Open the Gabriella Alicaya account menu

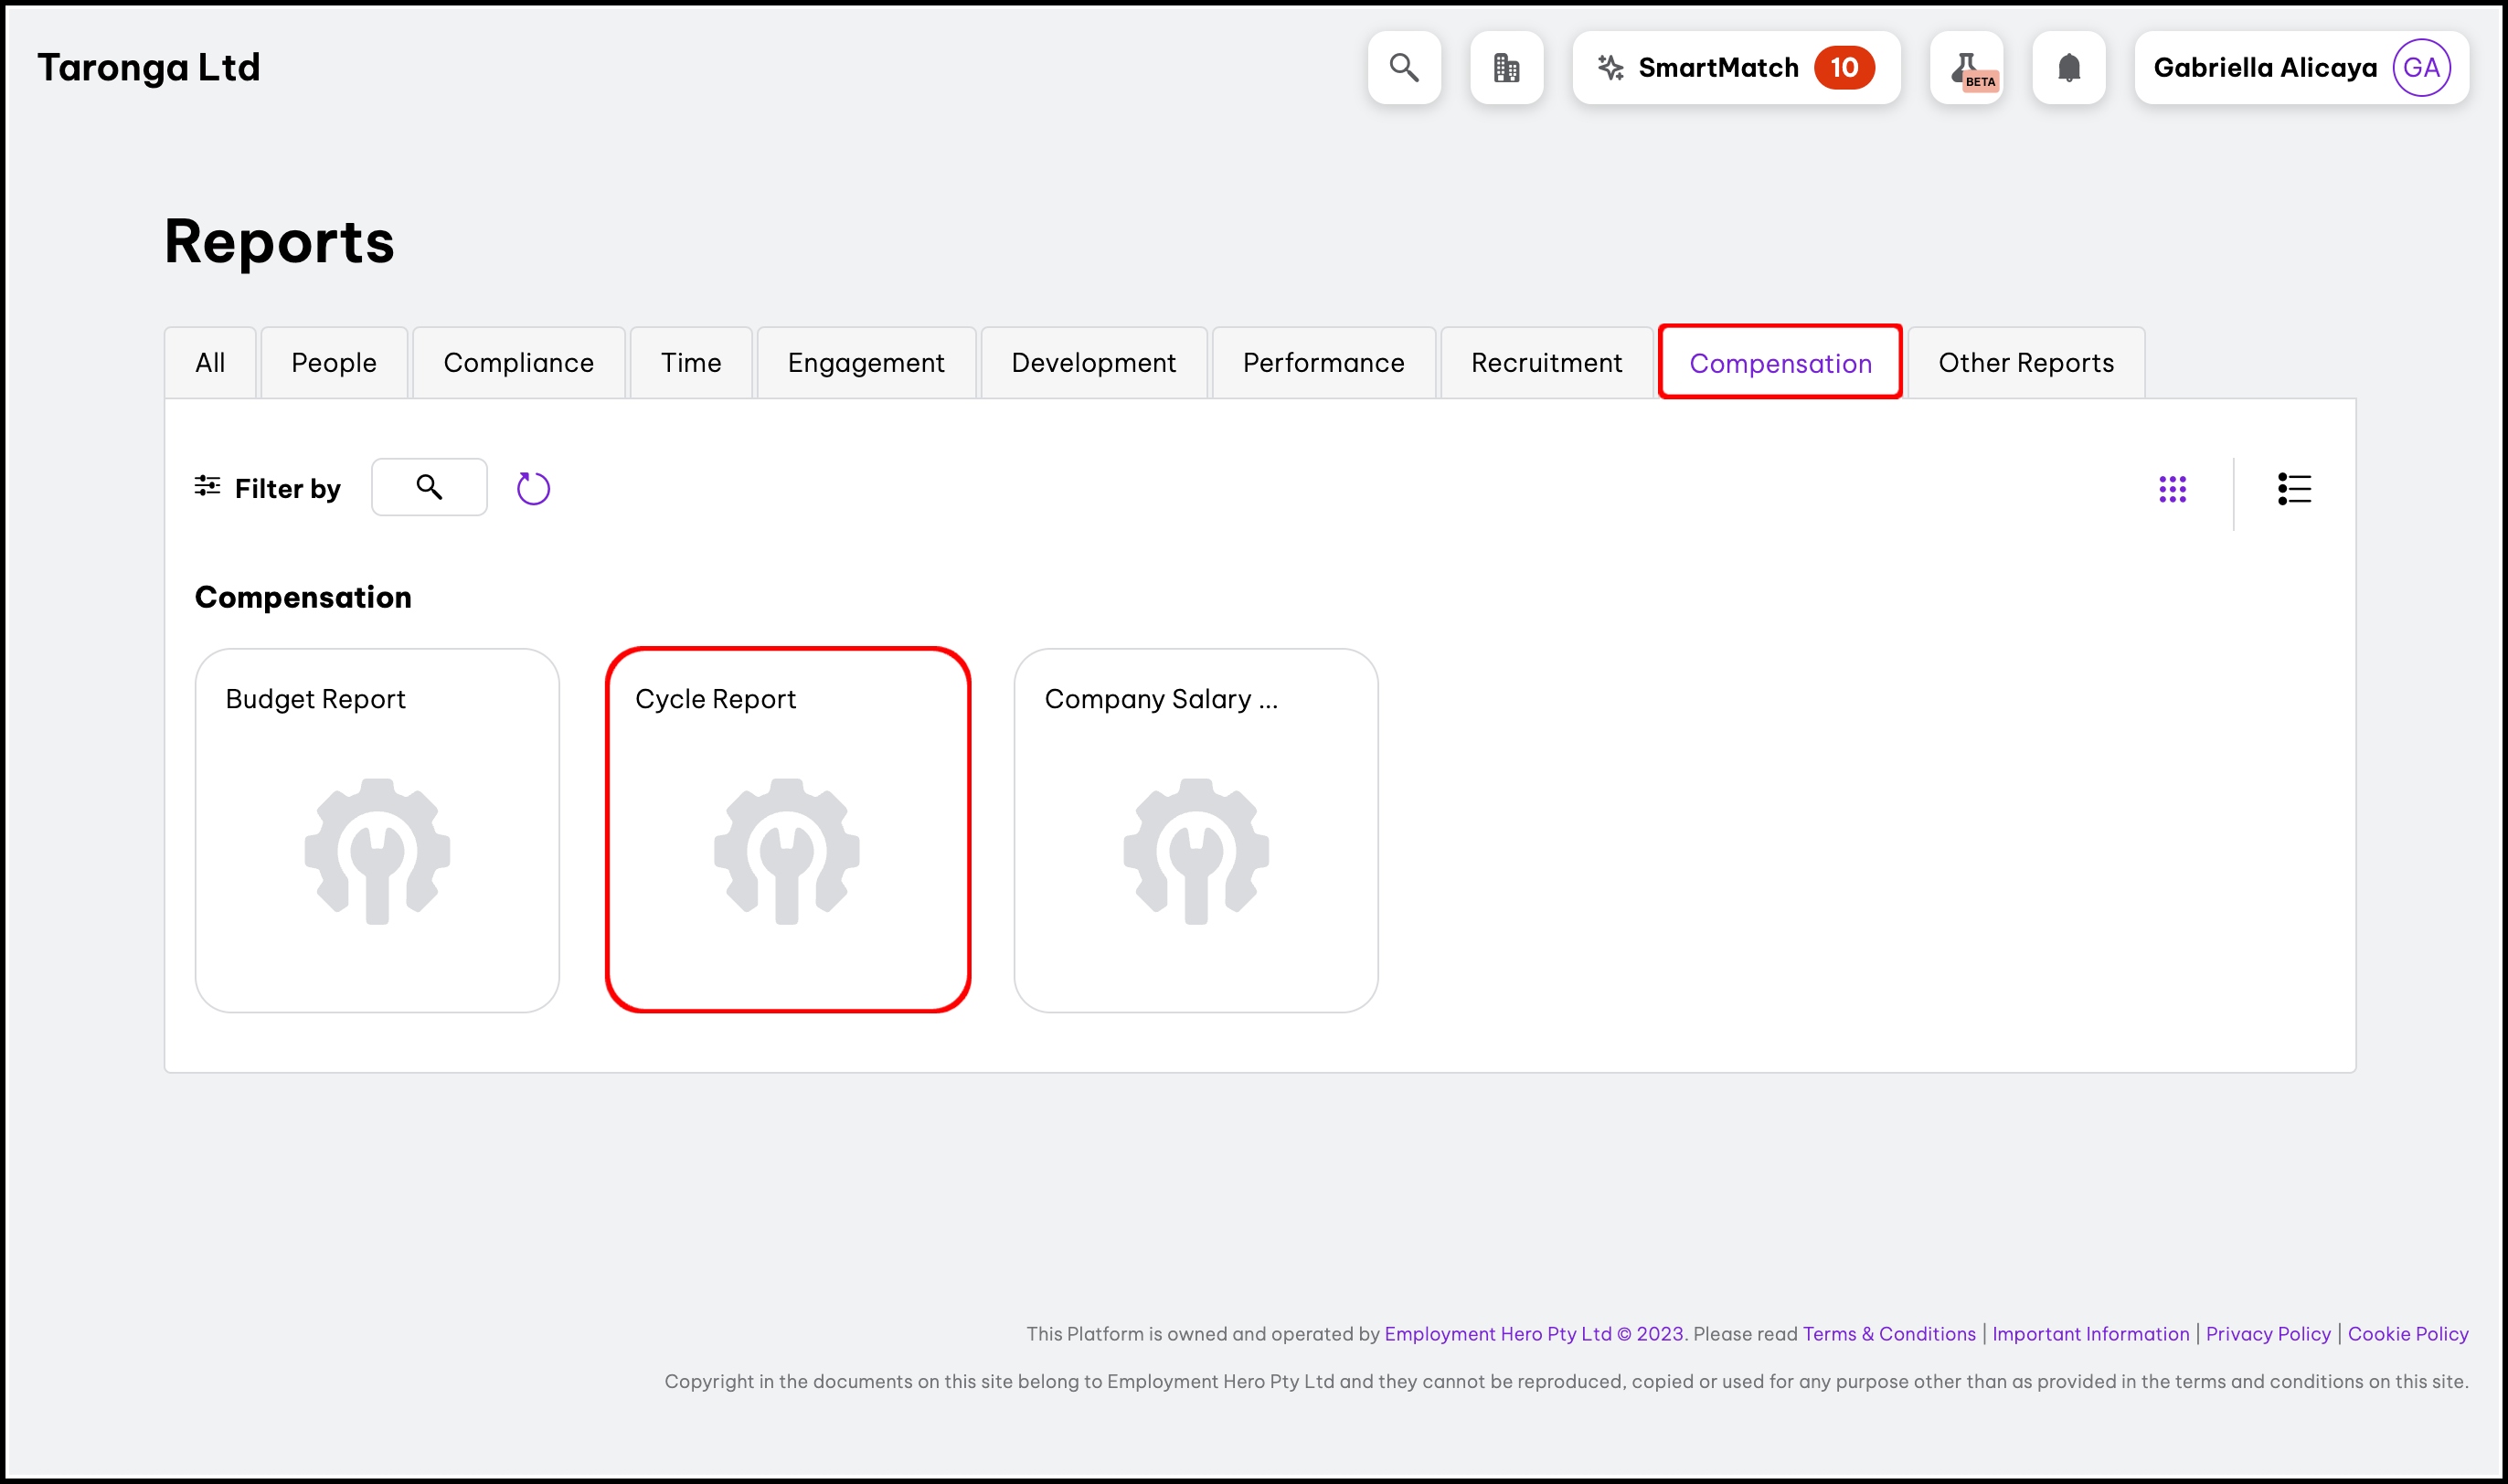2264,68
